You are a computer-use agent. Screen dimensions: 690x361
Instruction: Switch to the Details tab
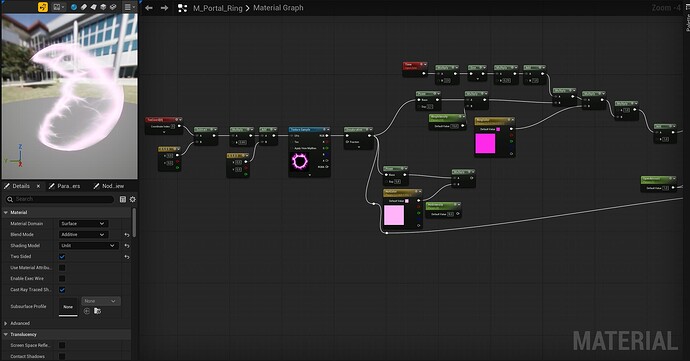tap(21, 186)
